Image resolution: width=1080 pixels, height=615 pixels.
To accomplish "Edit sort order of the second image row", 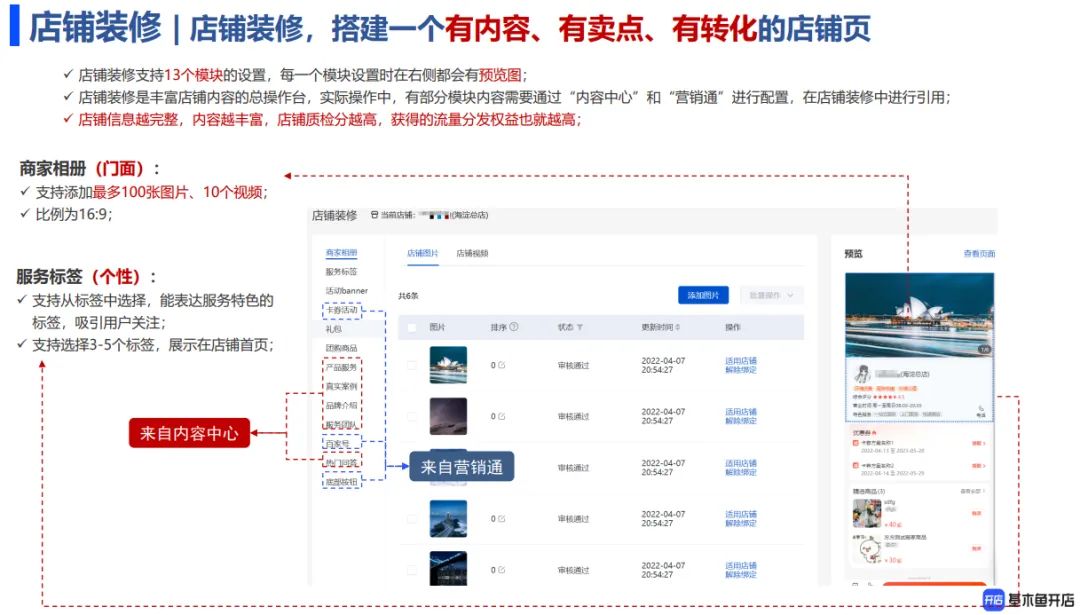I will (x=502, y=416).
